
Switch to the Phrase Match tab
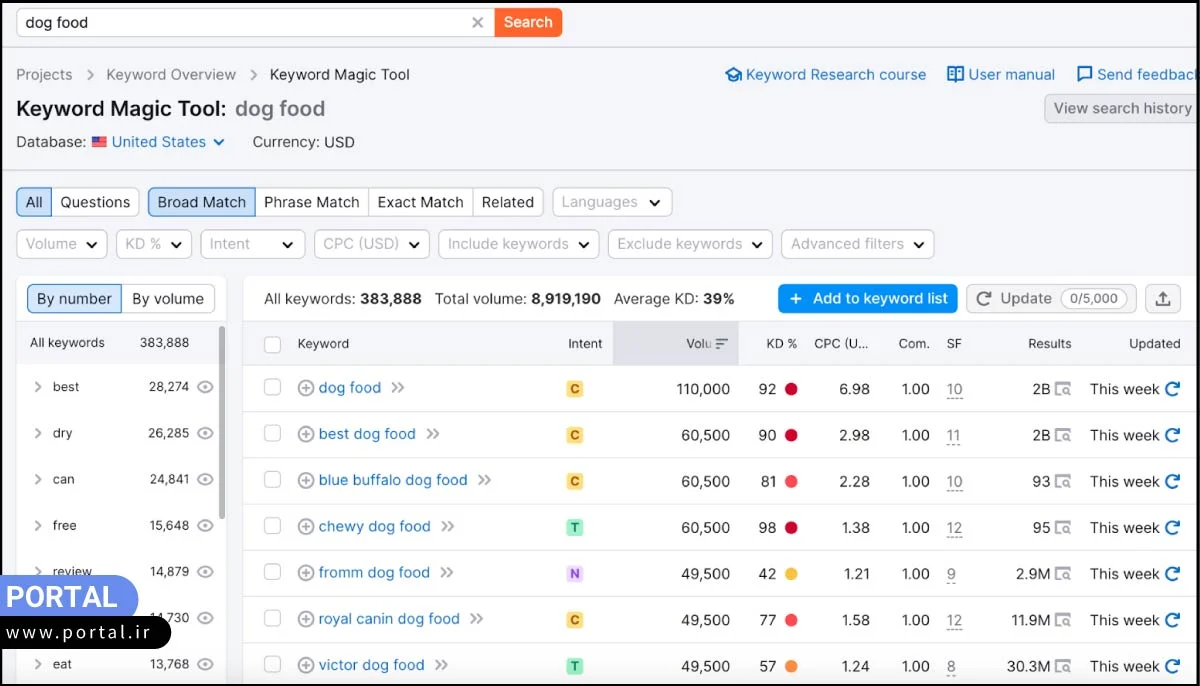(x=311, y=201)
